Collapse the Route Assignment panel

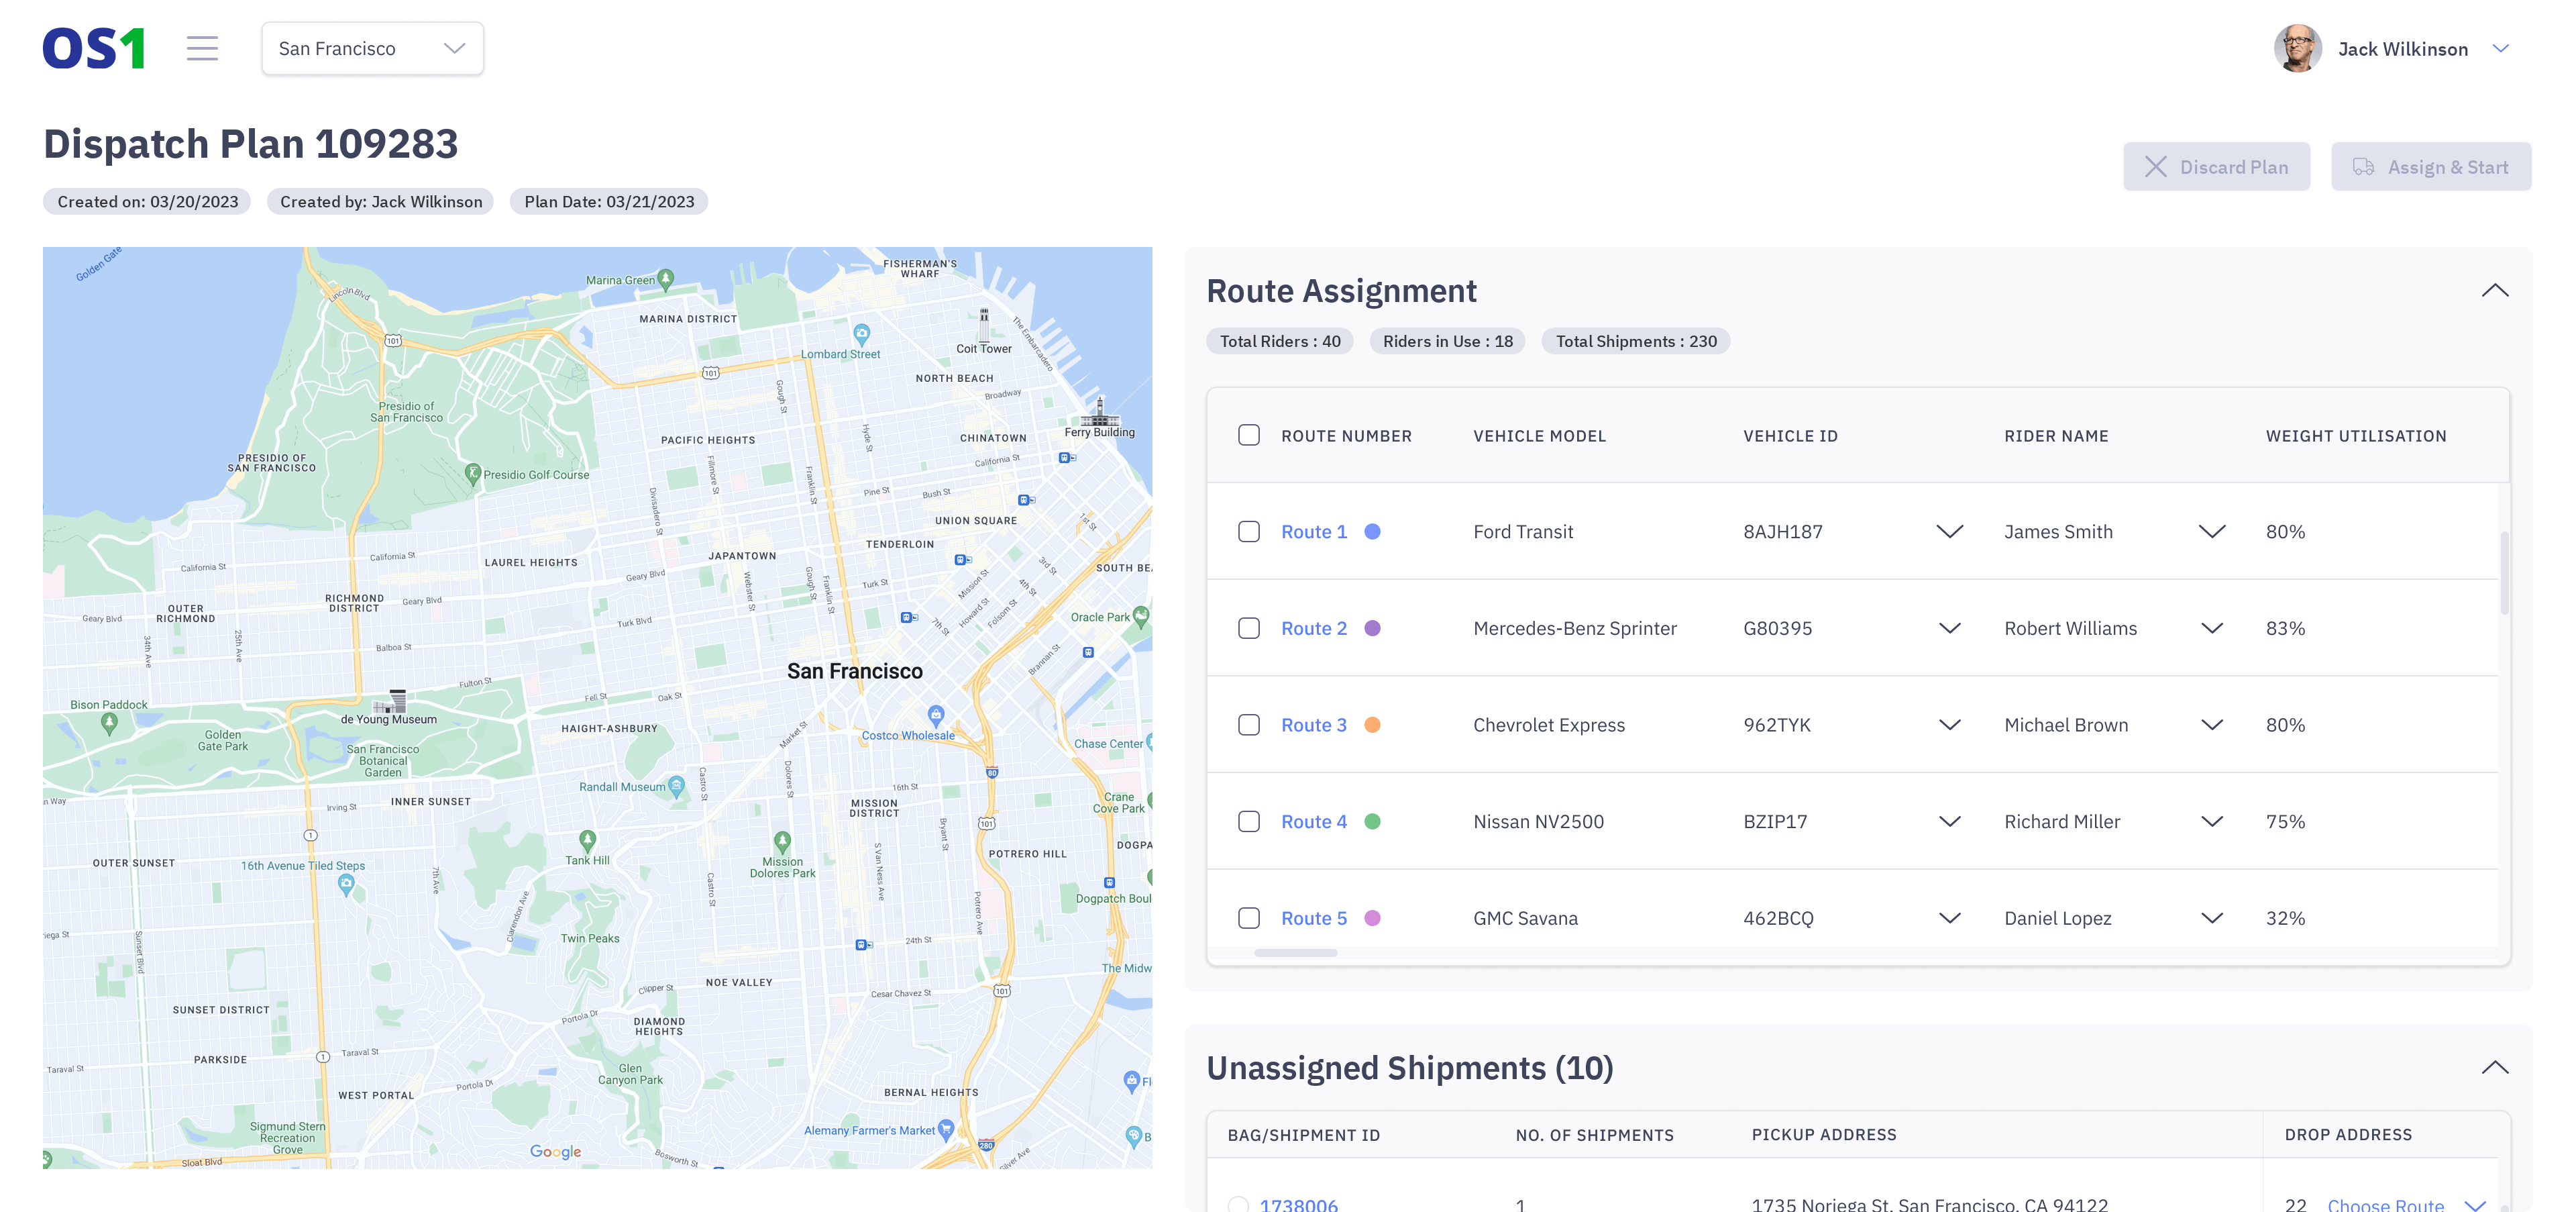coord(2494,291)
